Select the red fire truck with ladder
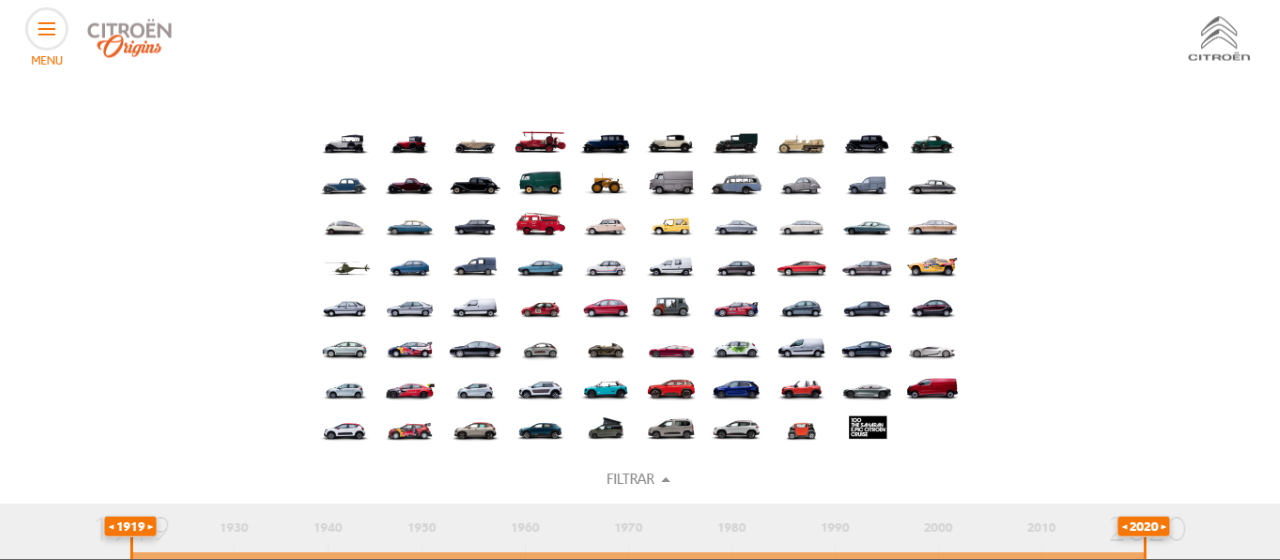Image resolution: width=1280 pixels, height=560 pixels. 540,142
